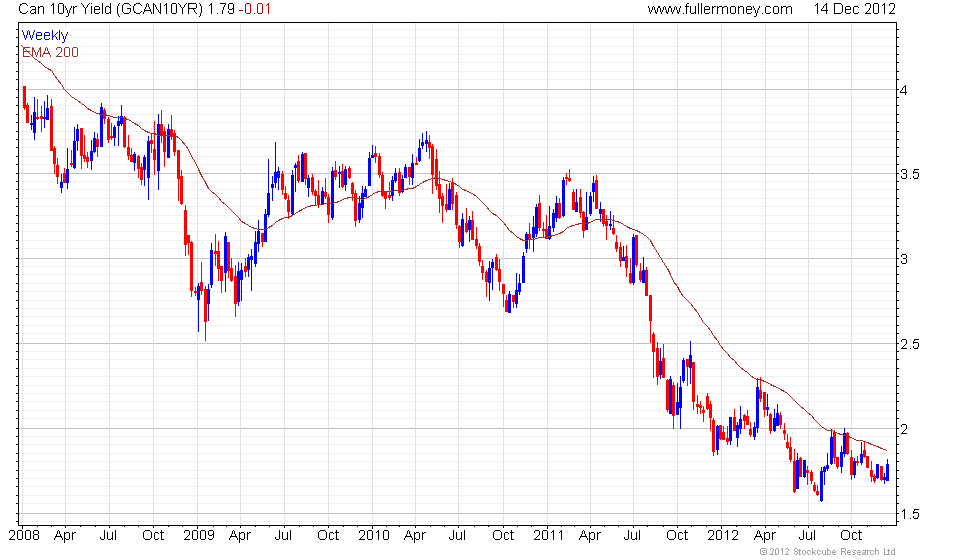Click the 2.5 label on the yield axis
Image resolution: width=980 pixels, height=560 pixels.
(x=909, y=344)
